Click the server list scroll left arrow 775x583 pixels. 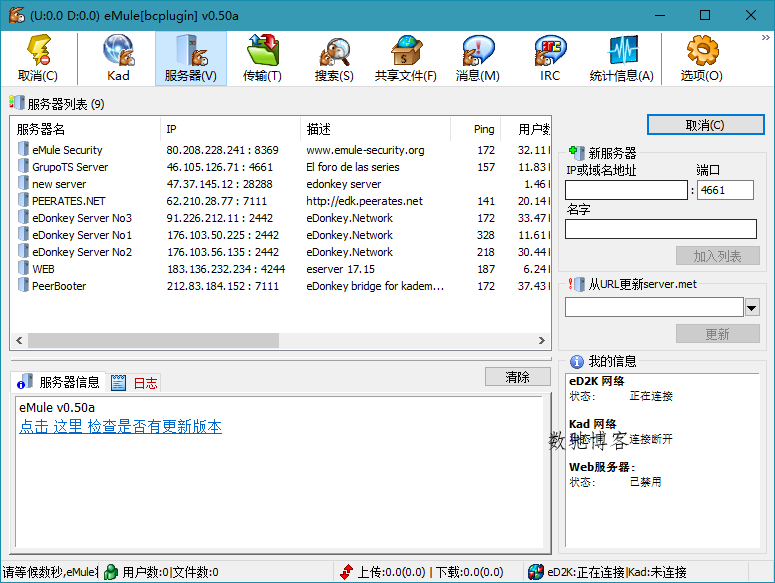tap(19, 340)
